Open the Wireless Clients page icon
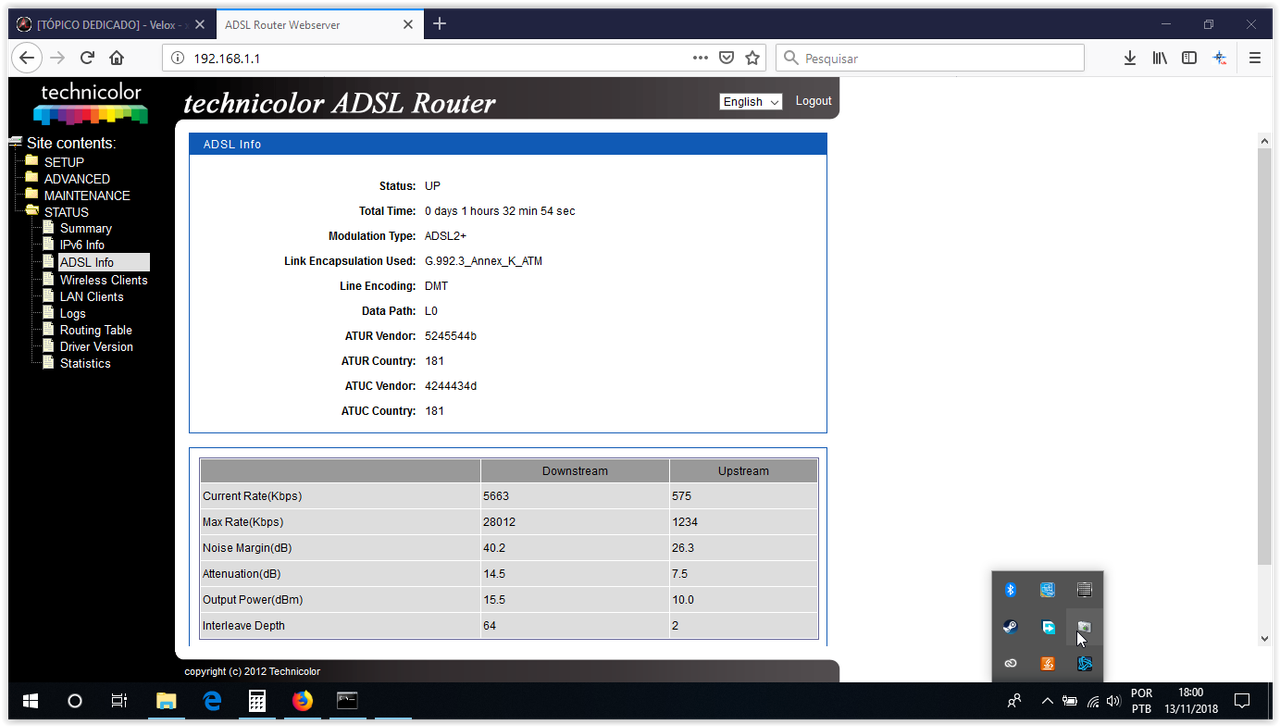 [48, 279]
